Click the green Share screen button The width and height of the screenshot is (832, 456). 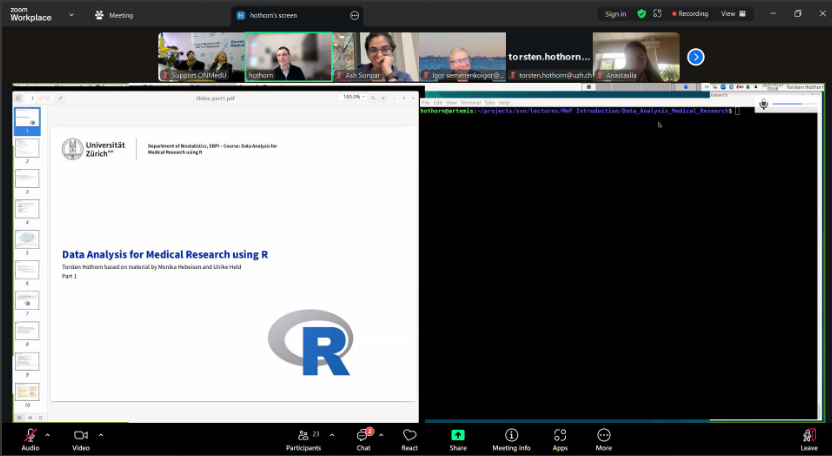458,438
